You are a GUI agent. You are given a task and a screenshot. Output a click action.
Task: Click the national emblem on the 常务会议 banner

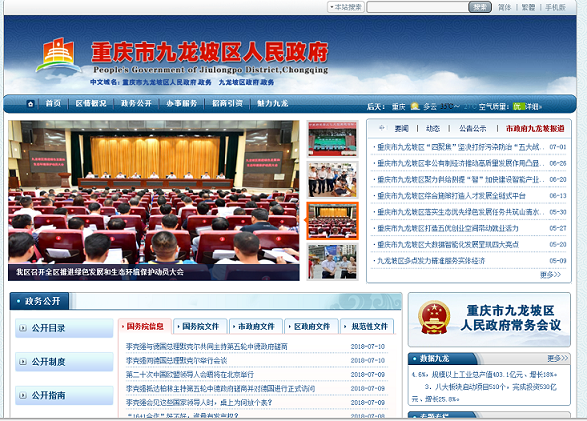pos(434,318)
